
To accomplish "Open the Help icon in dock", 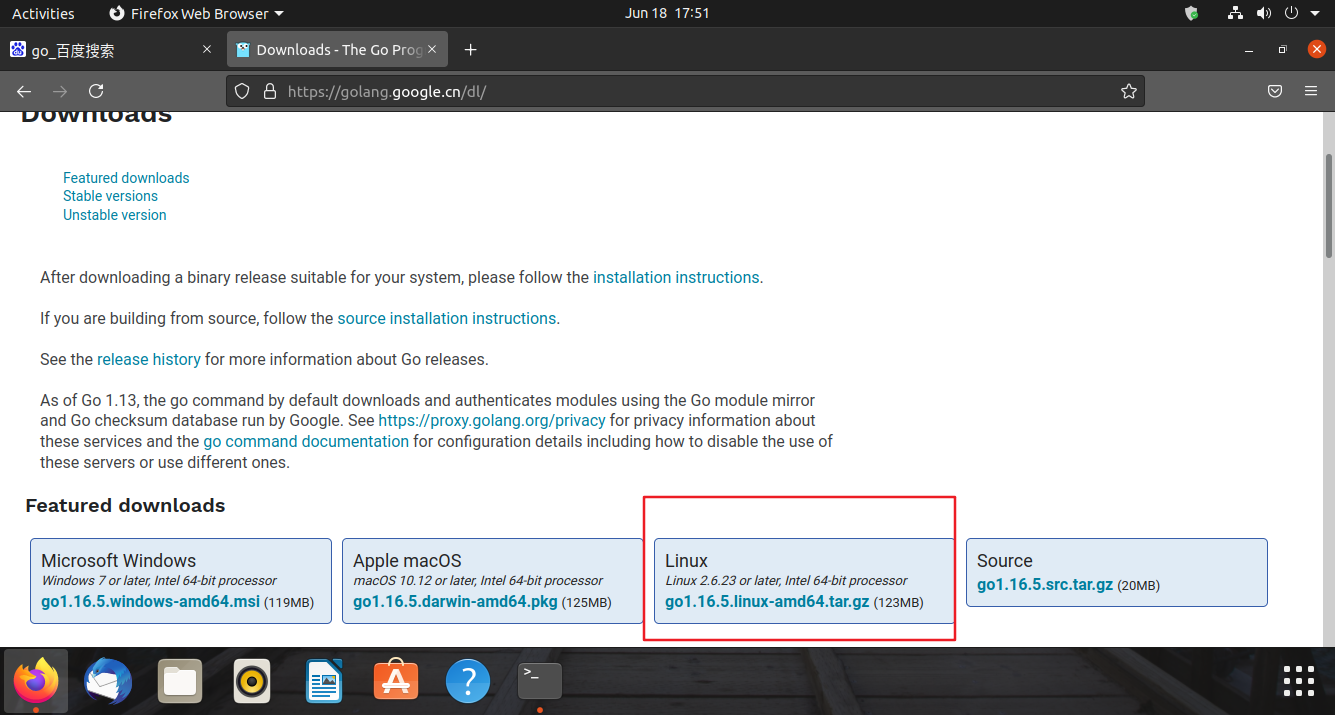I will 468,682.
